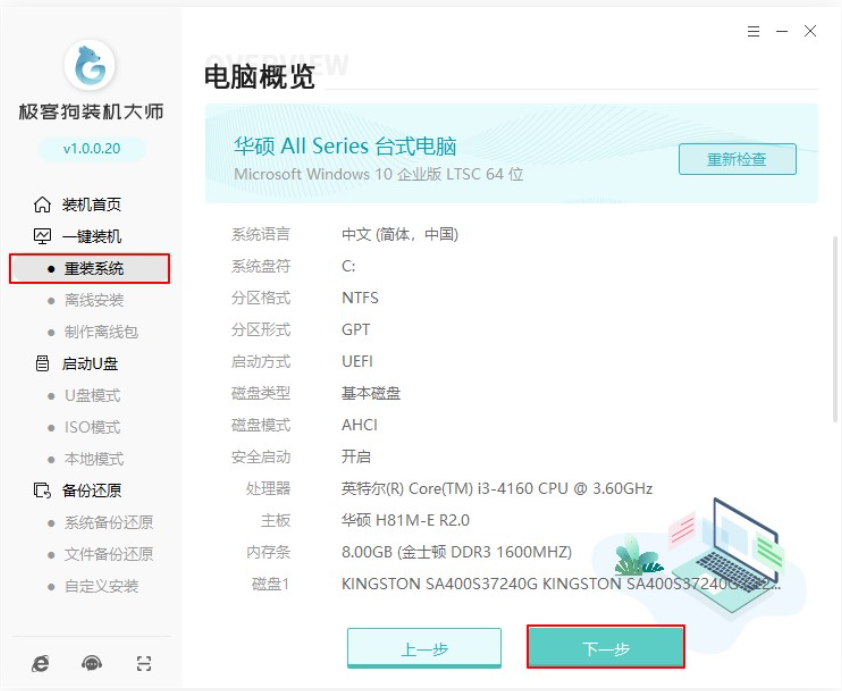The width and height of the screenshot is (842, 691).
Task: Click the vertical scrollbar on the right
Action: pyautogui.click(x=835, y=329)
